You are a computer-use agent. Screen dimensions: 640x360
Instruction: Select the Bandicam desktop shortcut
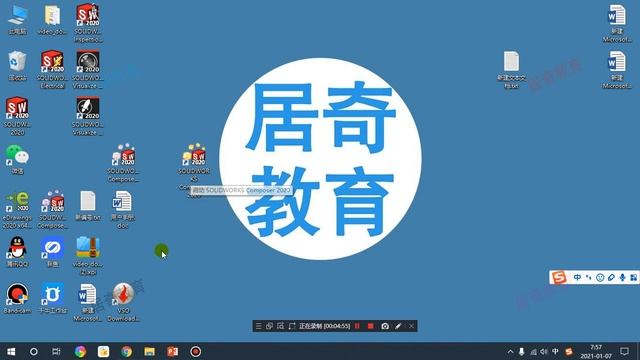[x=17, y=299]
